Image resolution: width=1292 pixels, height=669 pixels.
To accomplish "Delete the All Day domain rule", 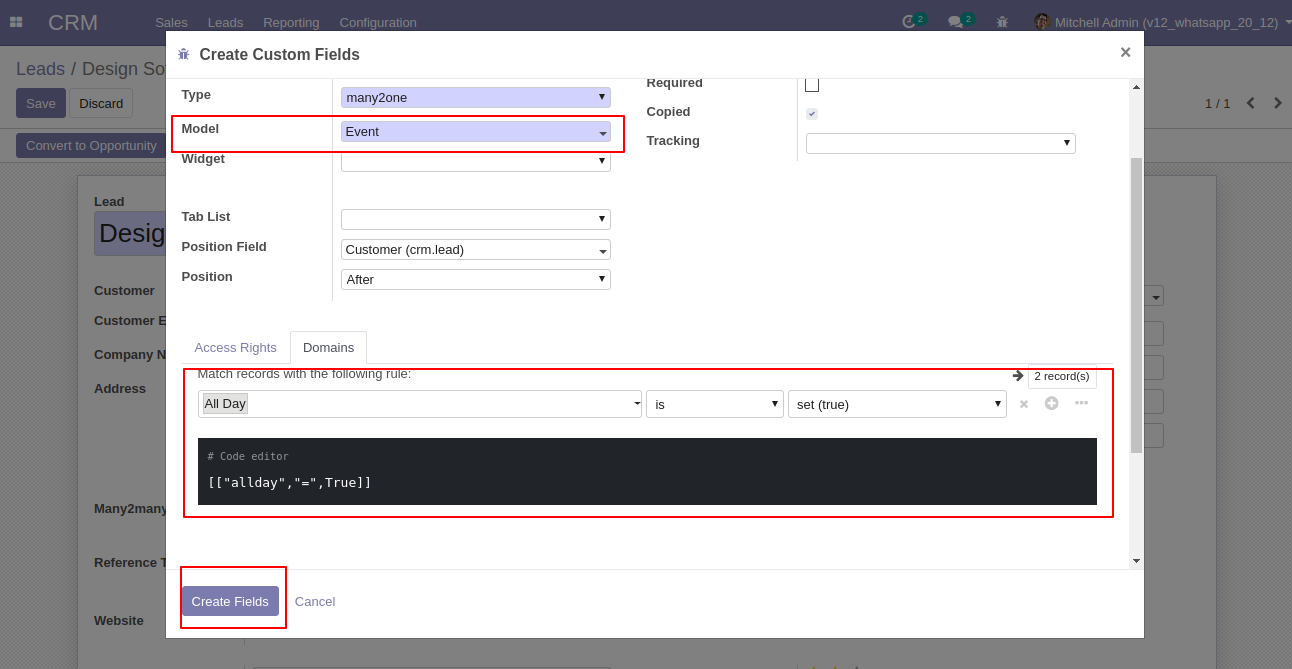I will 1023,404.
